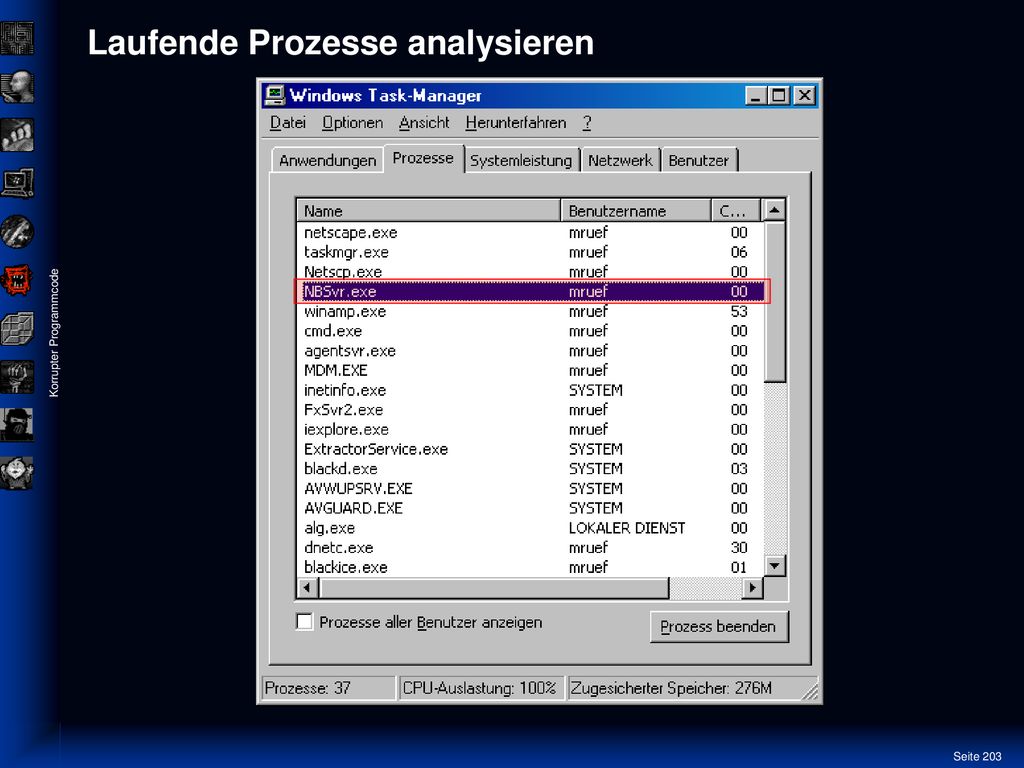
Task: Click the maze icon in the slide sidebar
Action: click(17, 38)
